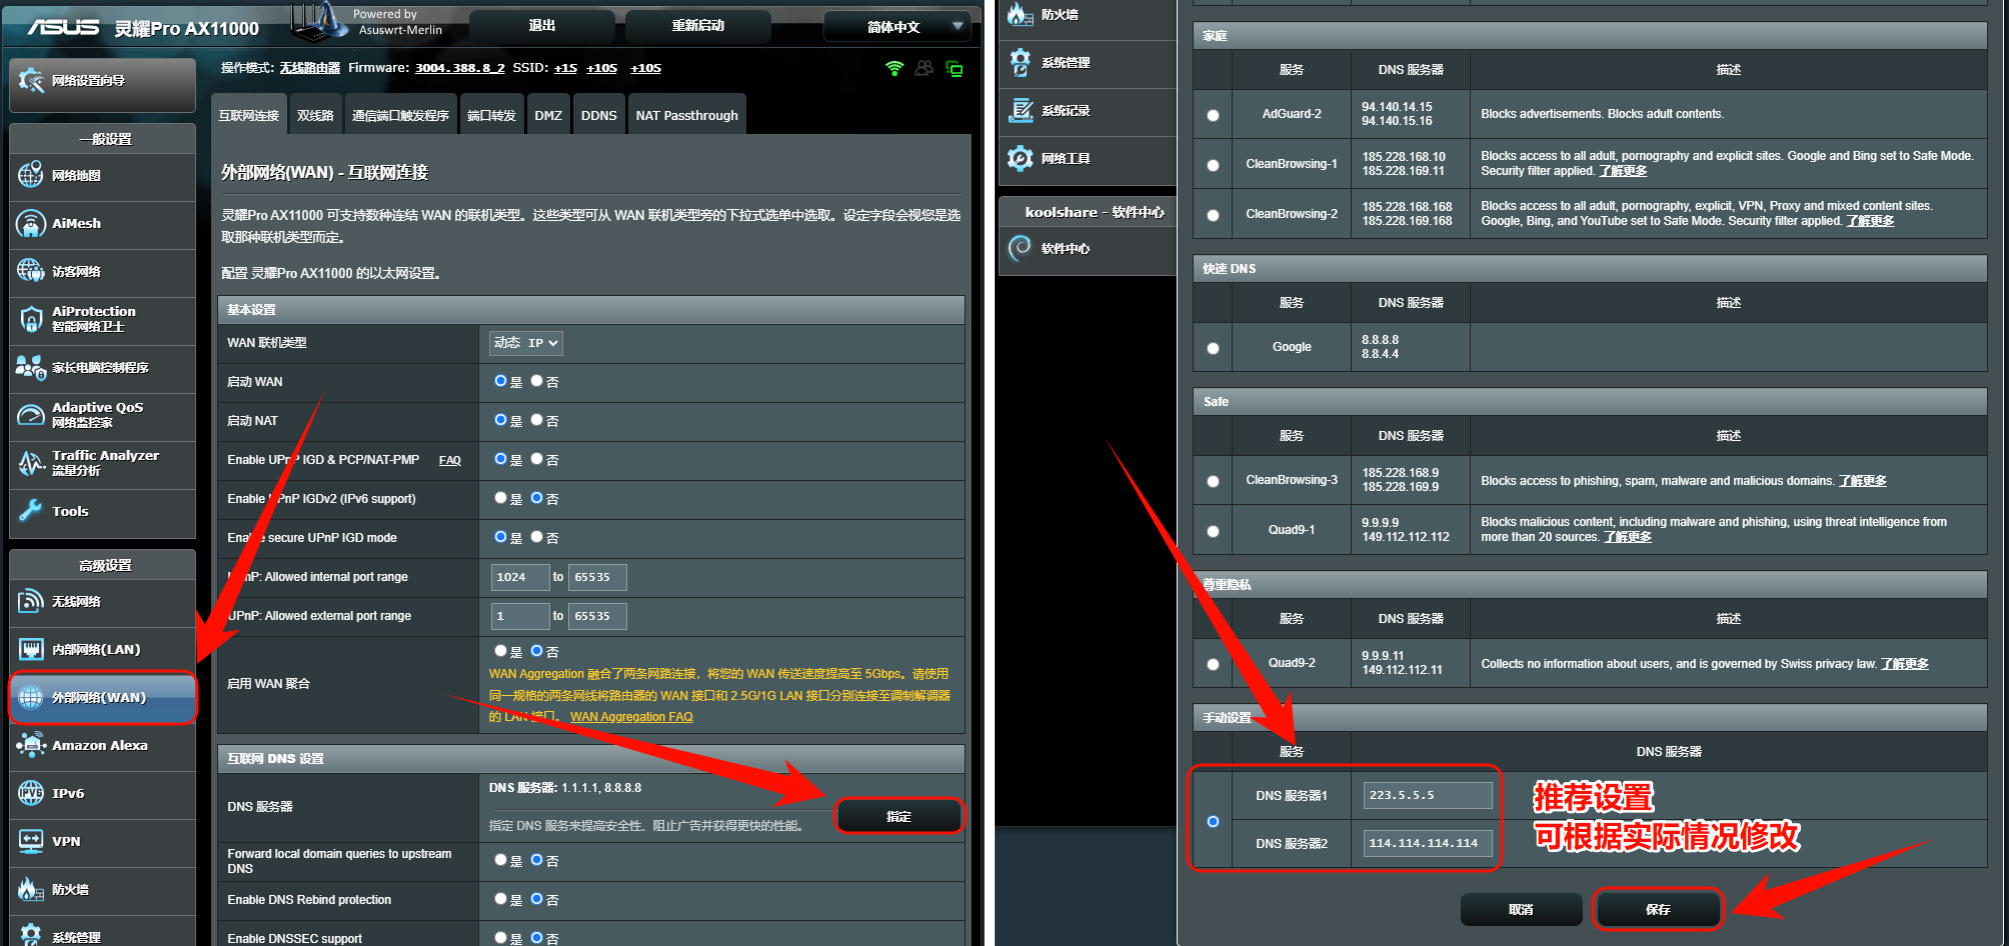This screenshot has height=946, width=2009.
Task: Open AiMesh sidebar icon
Action: [31, 223]
